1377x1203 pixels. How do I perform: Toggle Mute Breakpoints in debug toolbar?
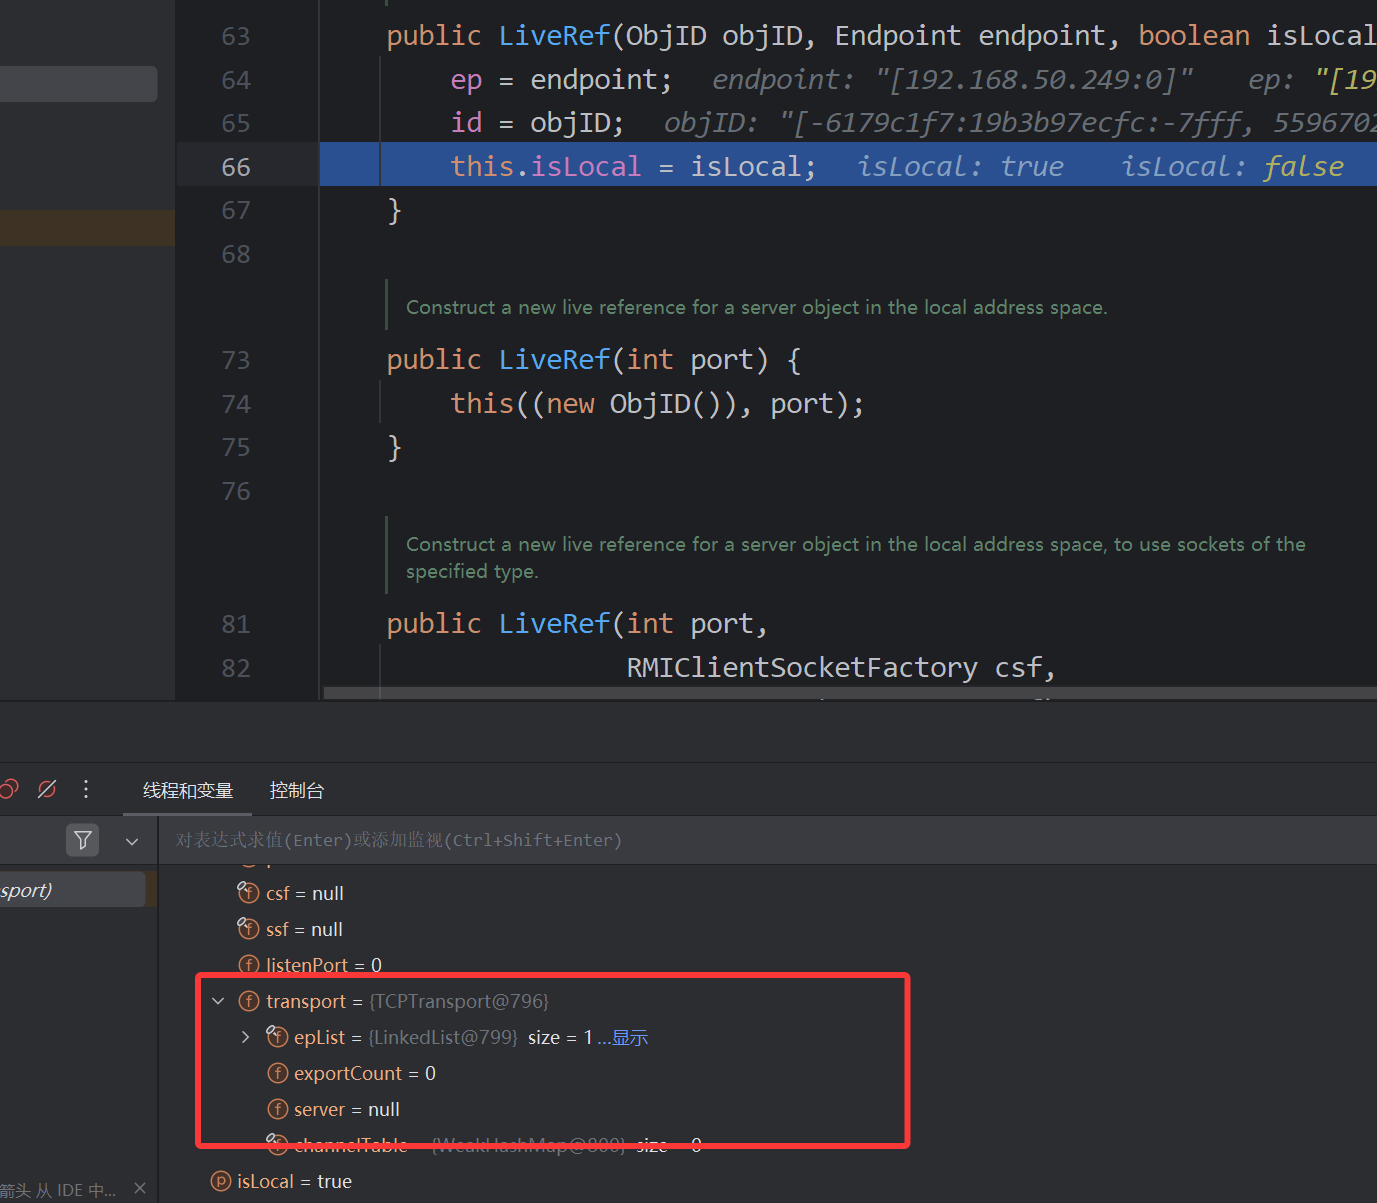(x=47, y=789)
